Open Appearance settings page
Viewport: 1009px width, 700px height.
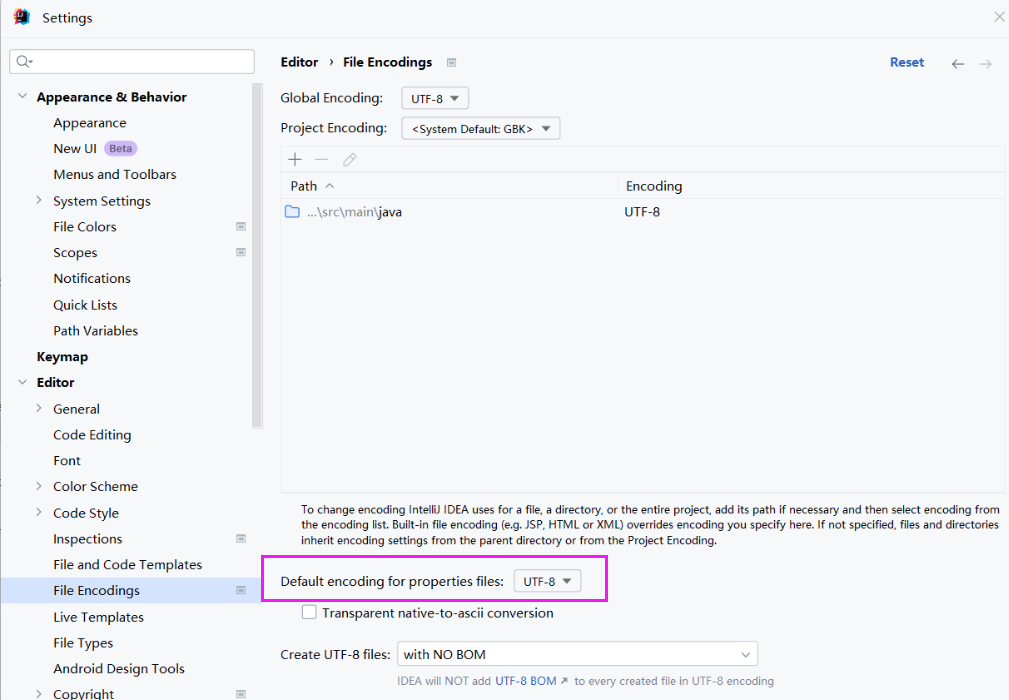[x=89, y=123]
